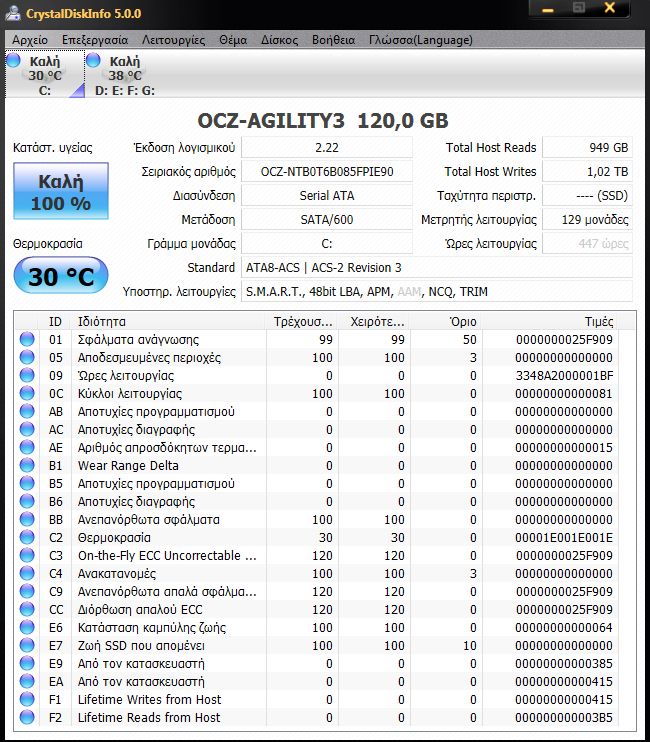Select the Ανακατανομές attribute name
This screenshot has height=742, width=650.
pyautogui.click(x=116, y=574)
